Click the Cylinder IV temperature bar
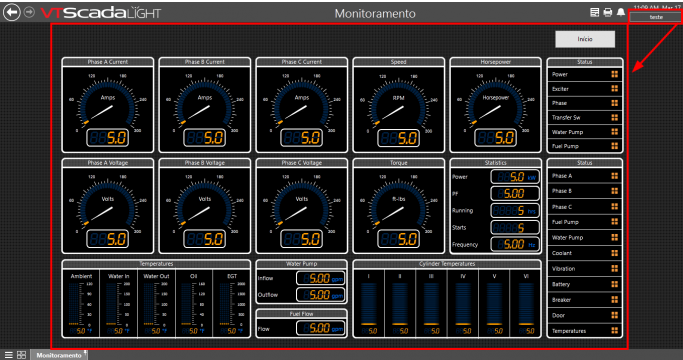The height and width of the screenshot is (360, 683). click(463, 305)
